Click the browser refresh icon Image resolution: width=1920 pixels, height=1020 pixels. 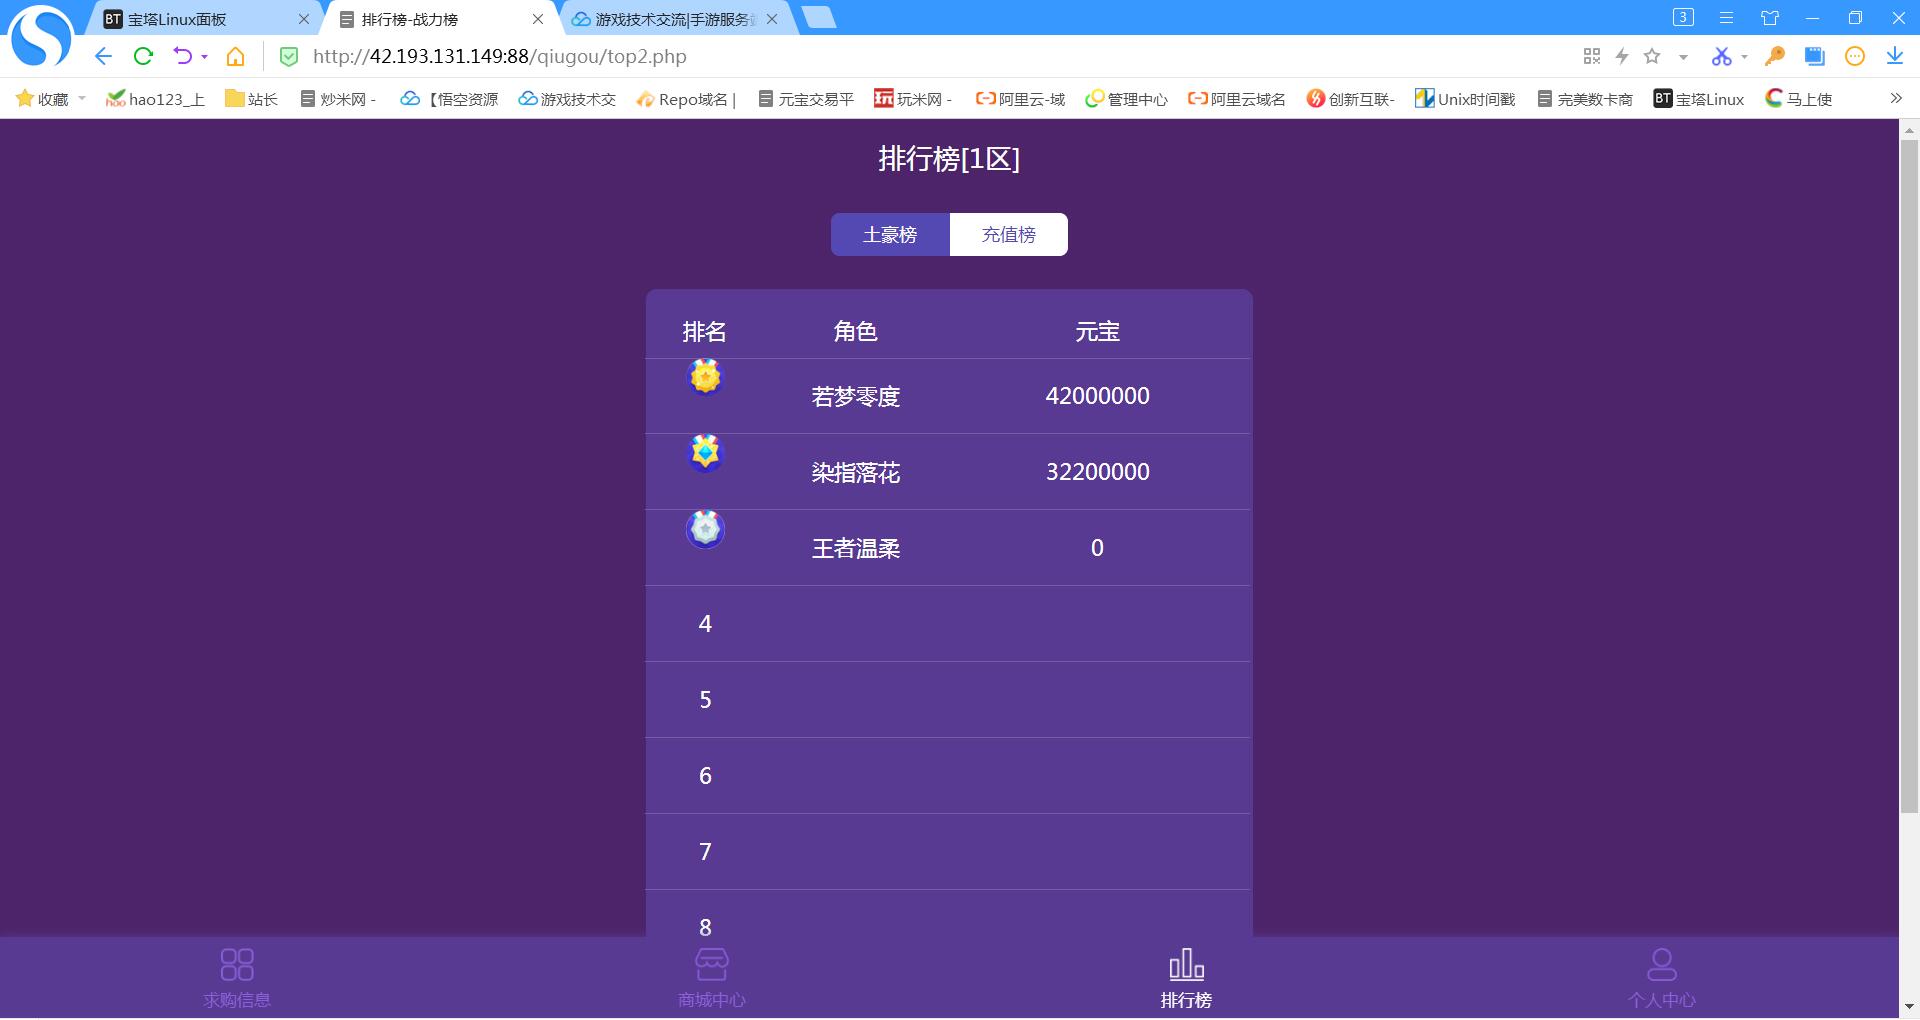[143, 57]
